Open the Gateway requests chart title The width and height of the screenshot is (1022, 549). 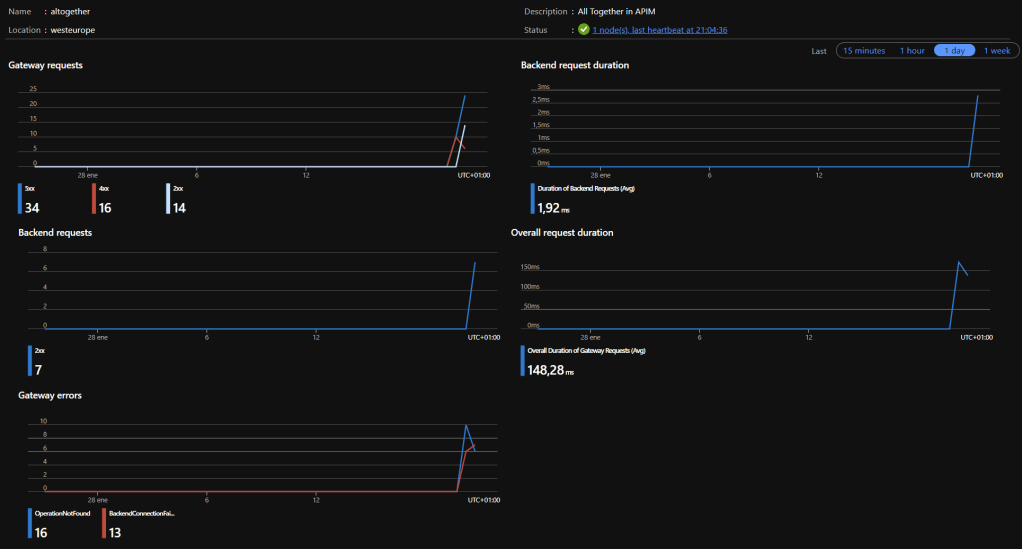pyautogui.click(x=45, y=65)
